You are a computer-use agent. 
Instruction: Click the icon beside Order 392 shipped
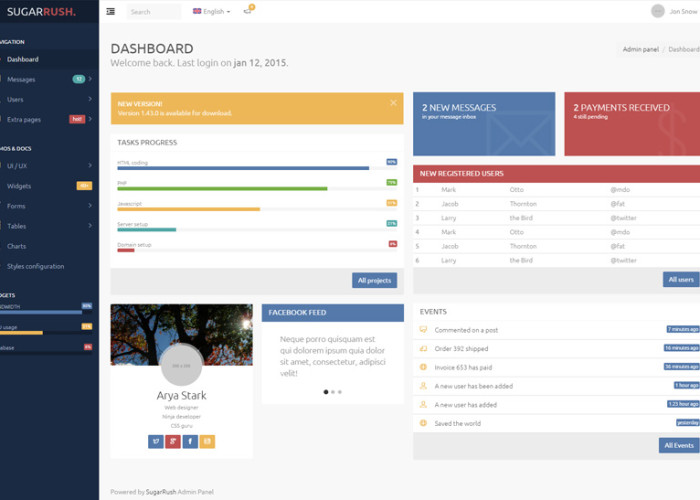click(423, 349)
